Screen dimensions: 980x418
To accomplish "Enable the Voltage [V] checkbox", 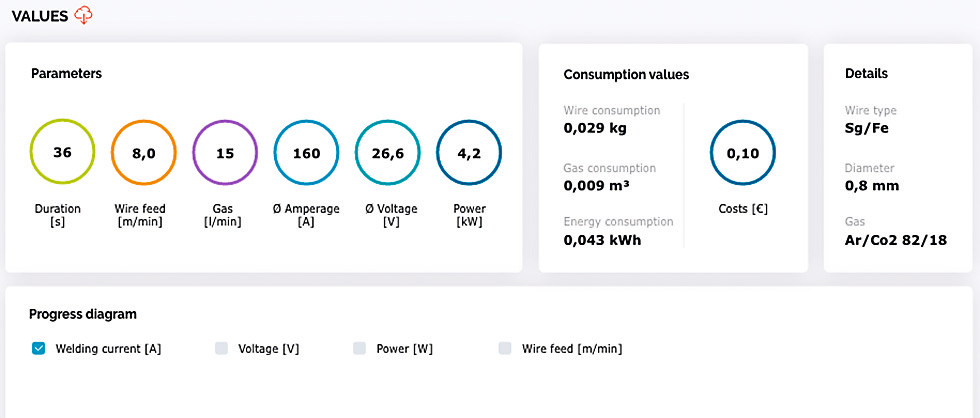I will click(x=222, y=348).
